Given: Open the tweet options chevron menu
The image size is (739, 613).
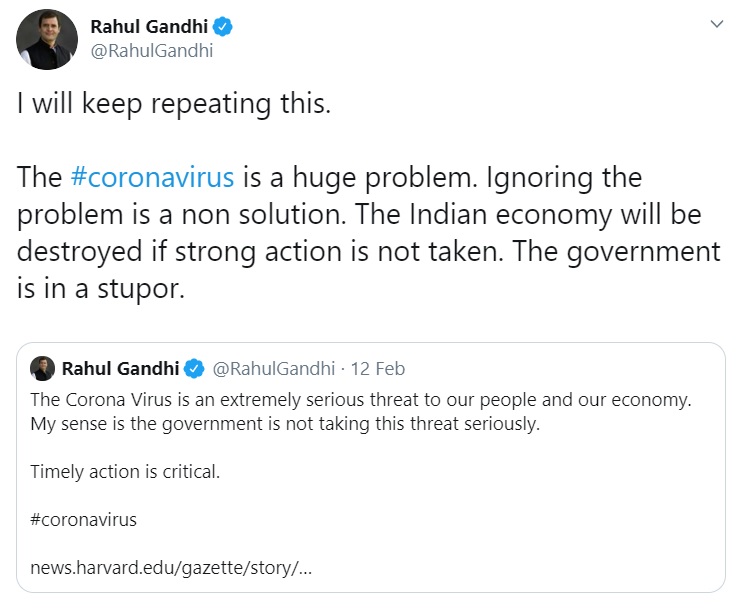Looking at the screenshot, I should point(715,25).
